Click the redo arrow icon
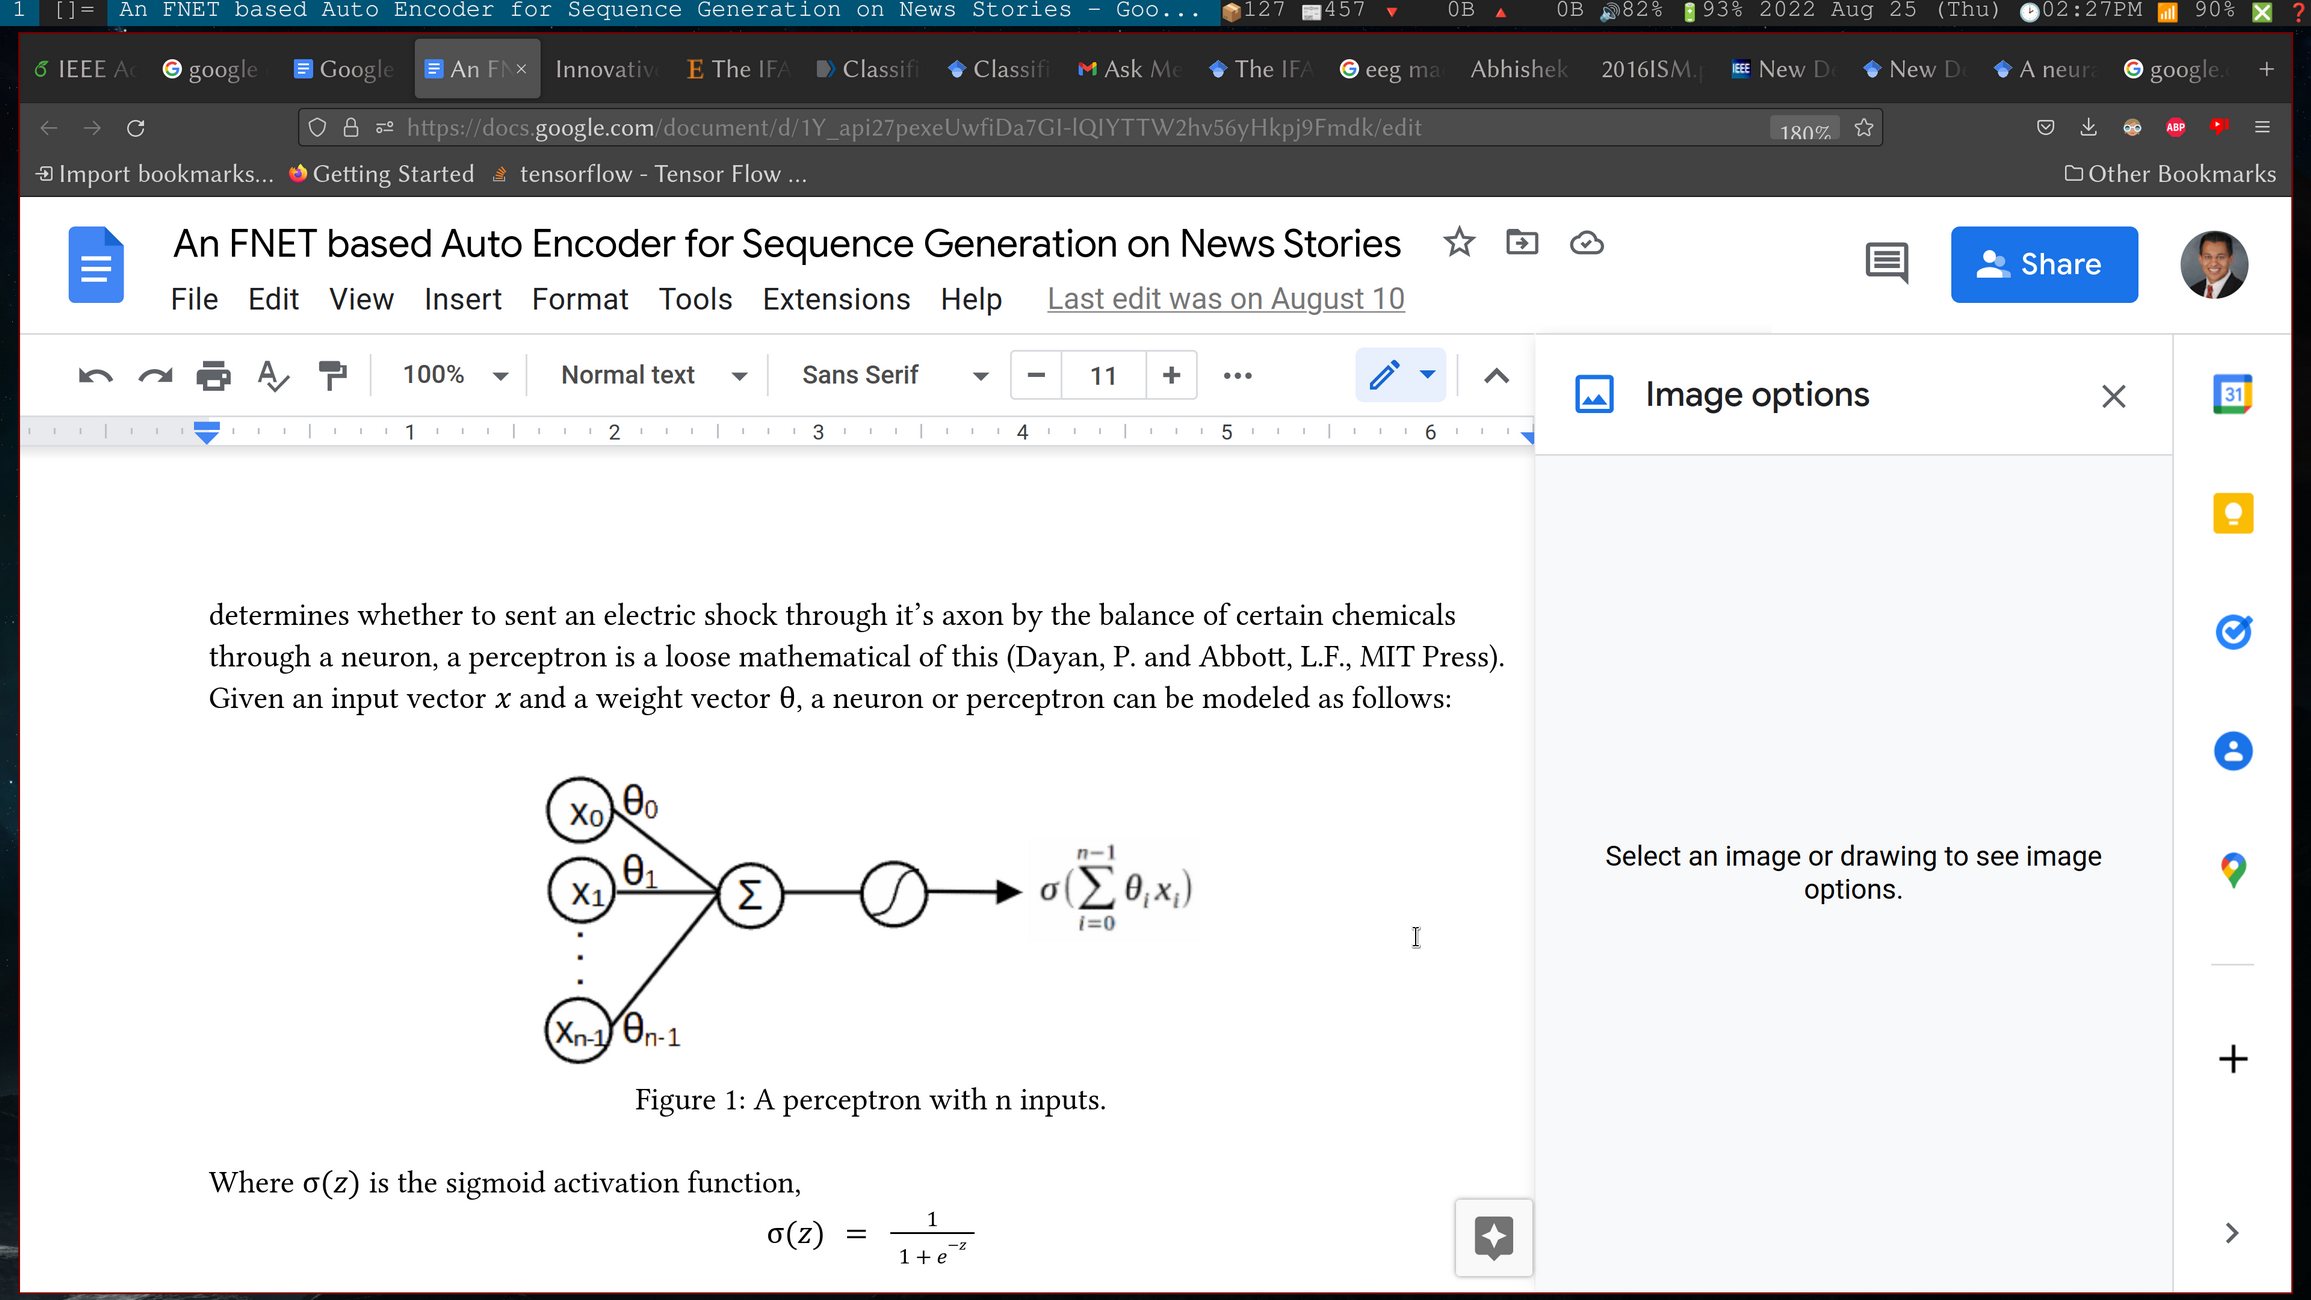The width and height of the screenshot is (2311, 1300). [x=155, y=376]
